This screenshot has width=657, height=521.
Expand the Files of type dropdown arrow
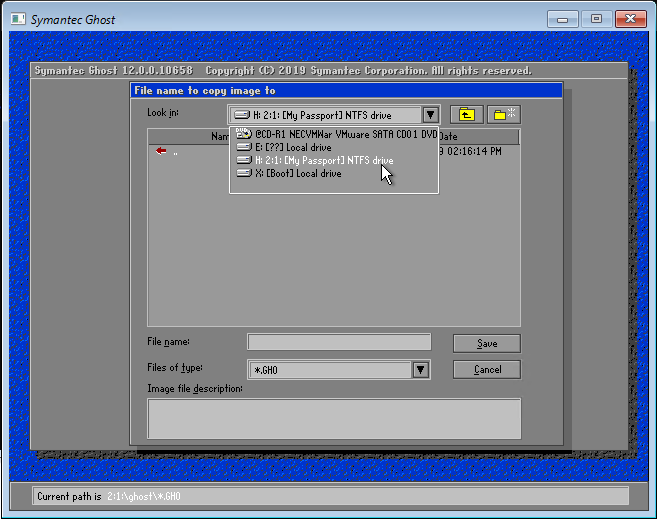[x=420, y=370]
